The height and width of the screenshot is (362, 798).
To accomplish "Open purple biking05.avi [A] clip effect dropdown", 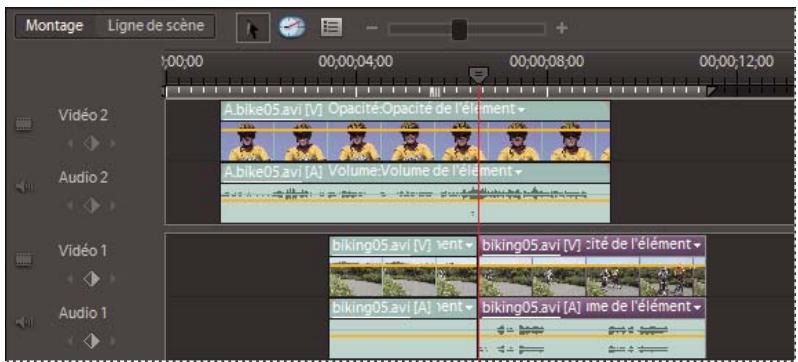I will (x=697, y=309).
